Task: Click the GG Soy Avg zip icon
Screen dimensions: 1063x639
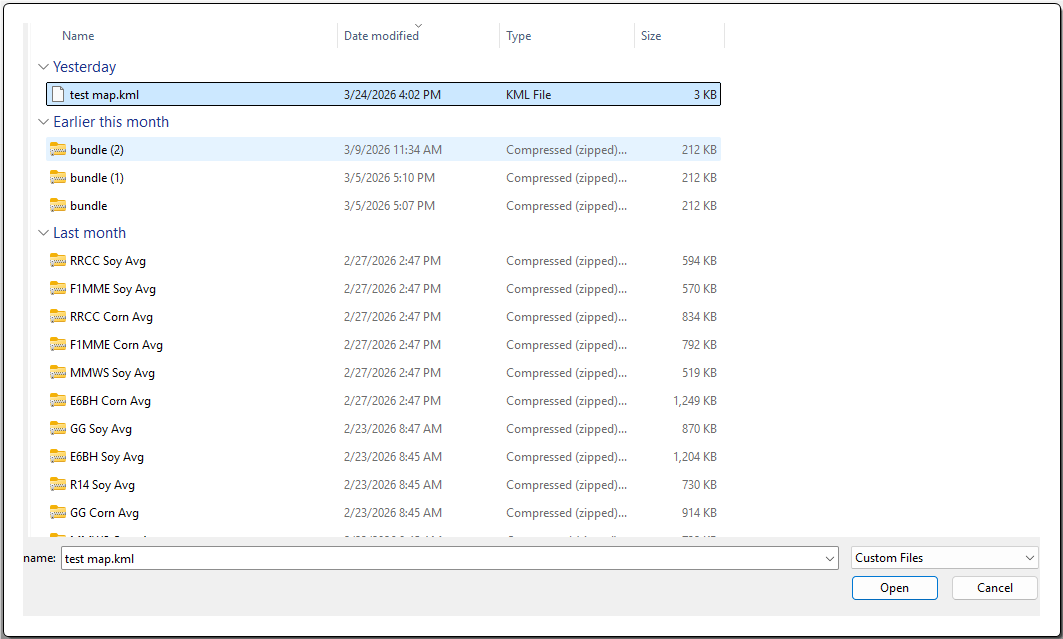Action: click(58, 429)
